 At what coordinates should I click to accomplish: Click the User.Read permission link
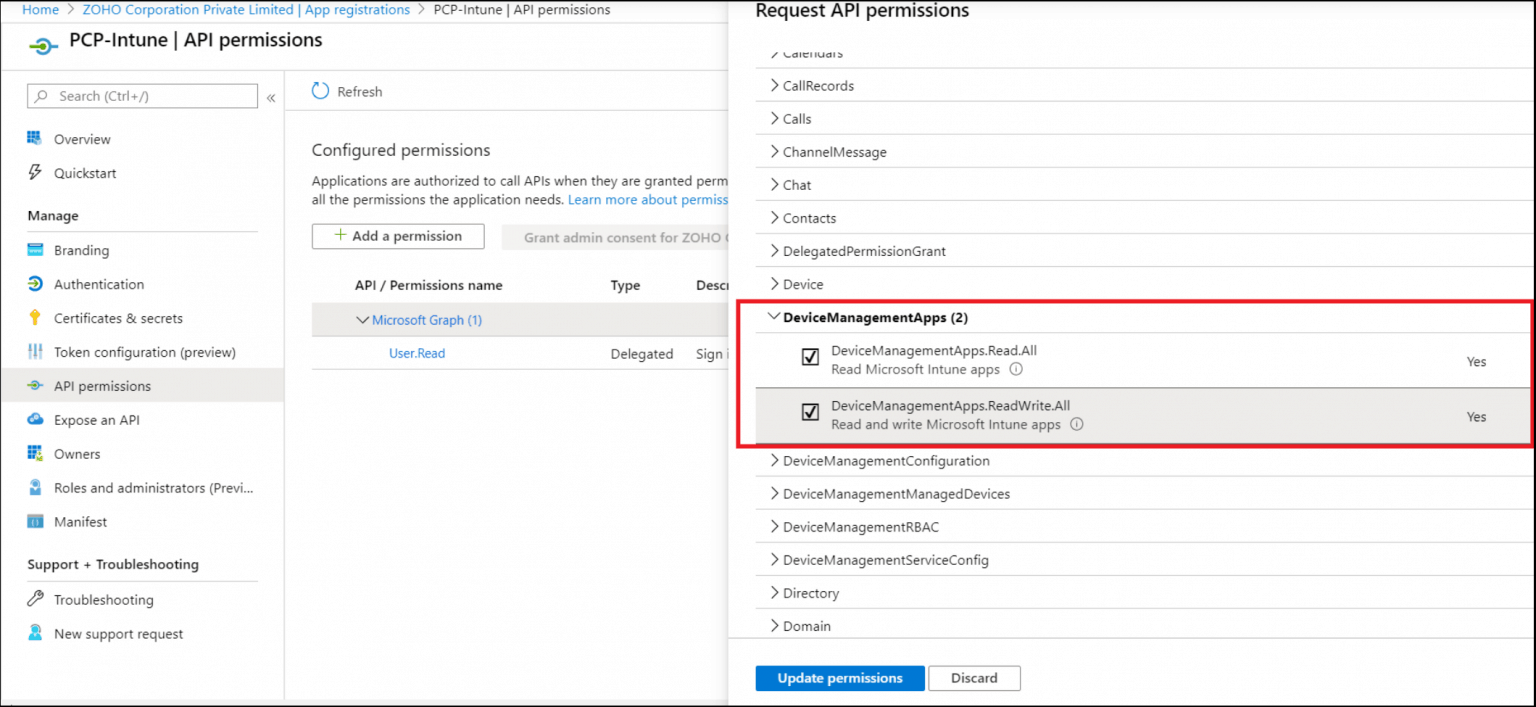tap(417, 353)
